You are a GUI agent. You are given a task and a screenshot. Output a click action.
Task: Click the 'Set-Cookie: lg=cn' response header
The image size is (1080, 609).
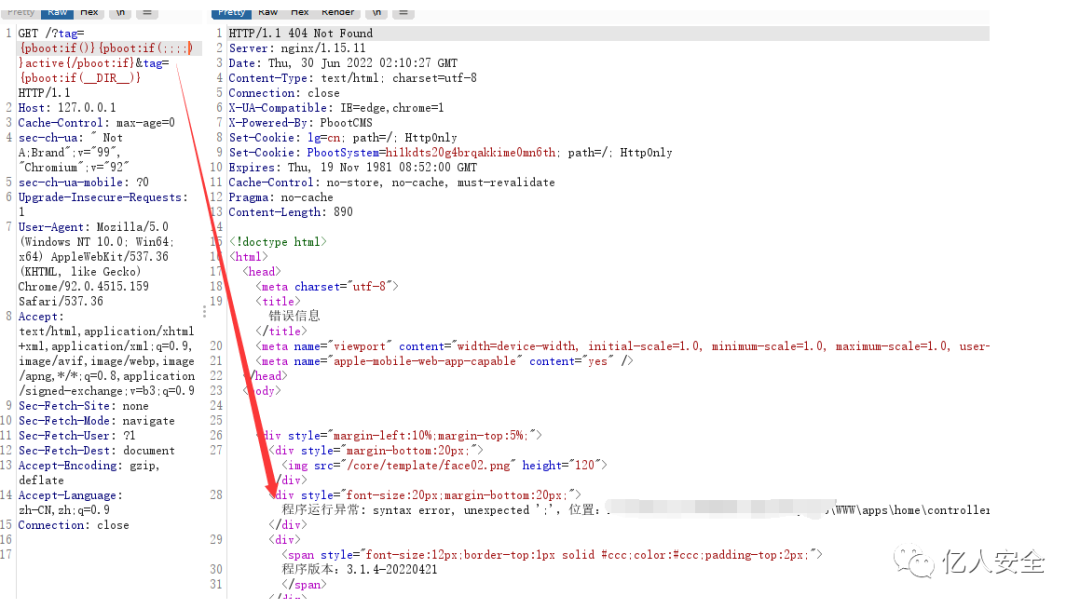click(342, 138)
